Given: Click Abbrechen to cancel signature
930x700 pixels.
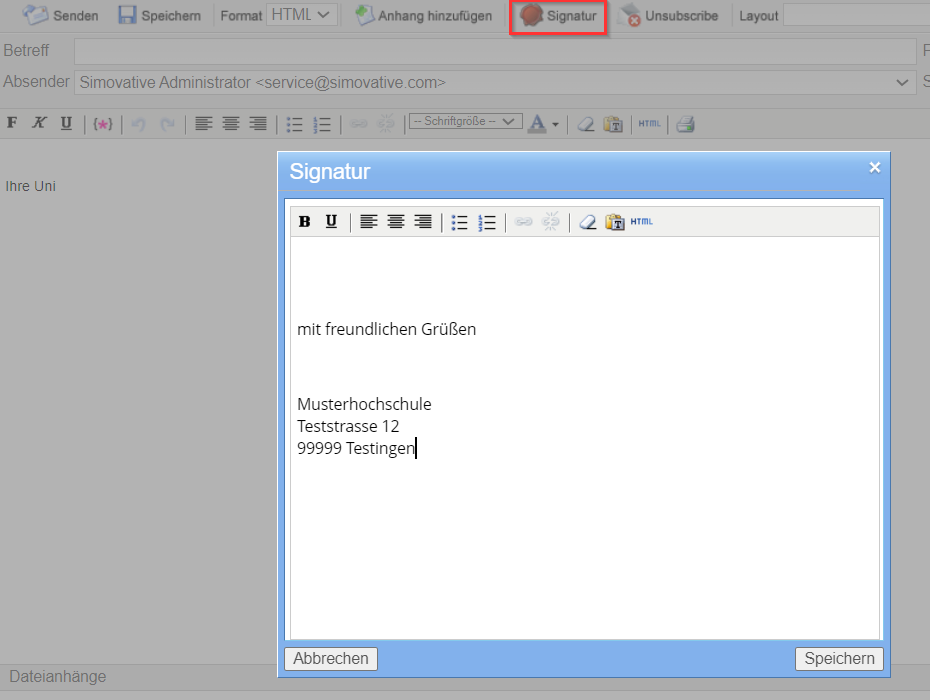Looking at the screenshot, I should tap(331, 658).
